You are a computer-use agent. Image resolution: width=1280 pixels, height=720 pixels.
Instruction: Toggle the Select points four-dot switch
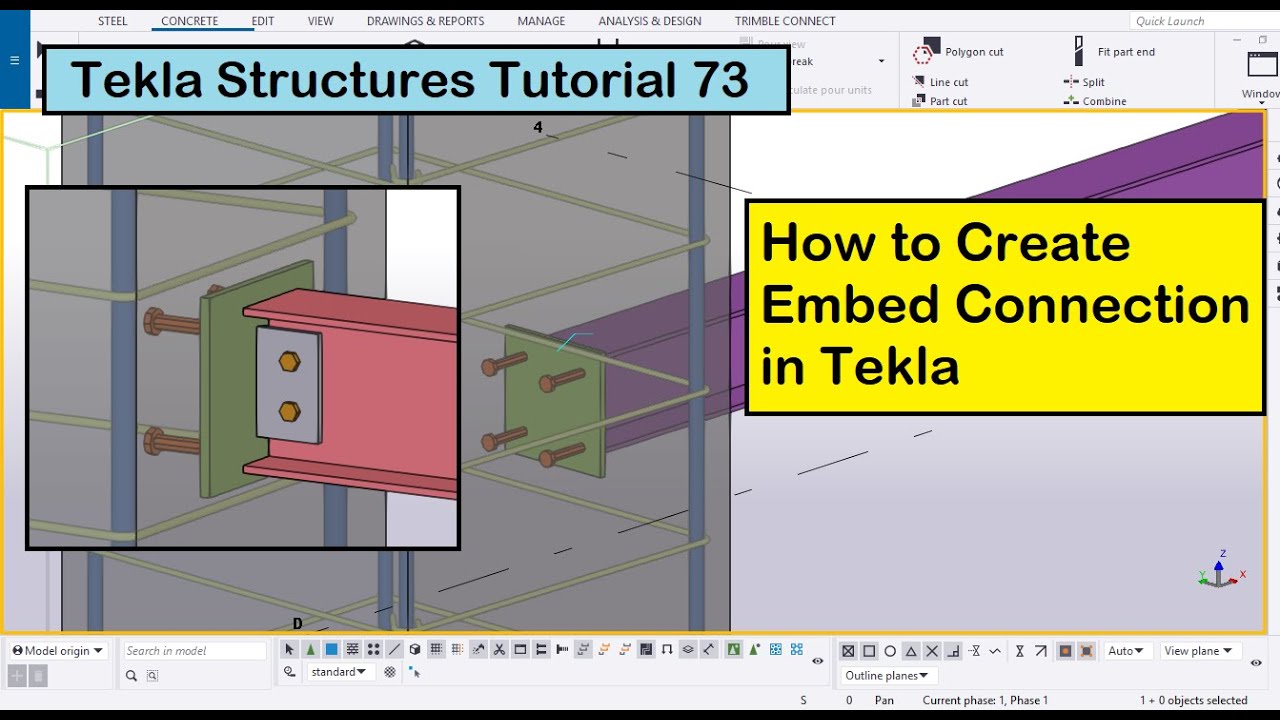pos(373,650)
